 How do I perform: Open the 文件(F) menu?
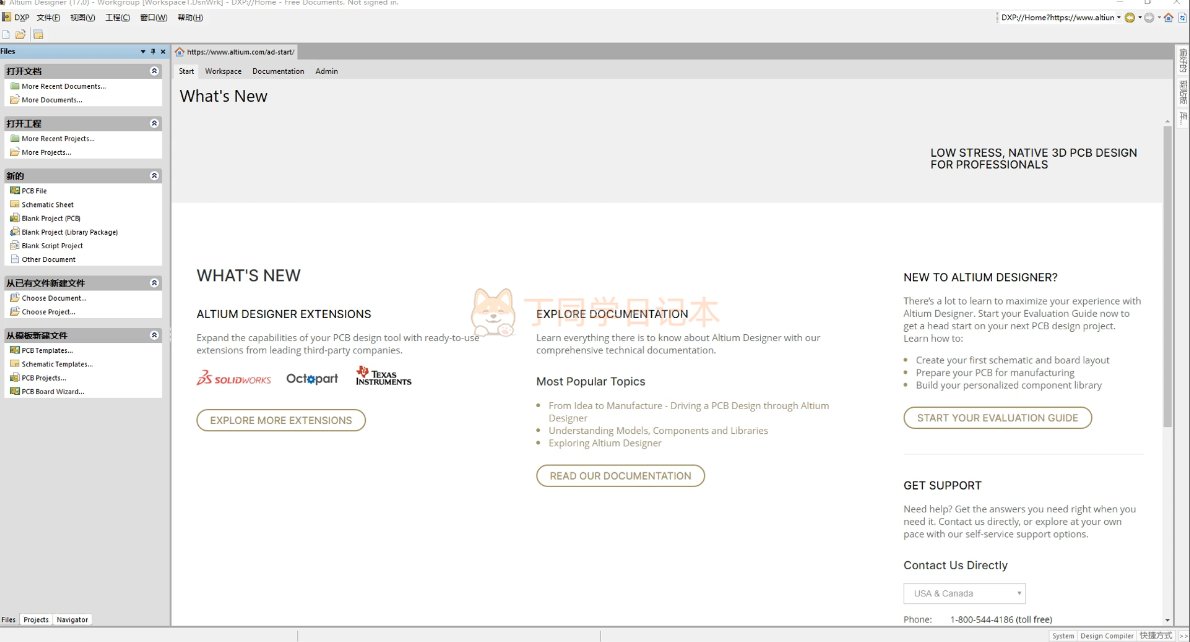coord(48,17)
